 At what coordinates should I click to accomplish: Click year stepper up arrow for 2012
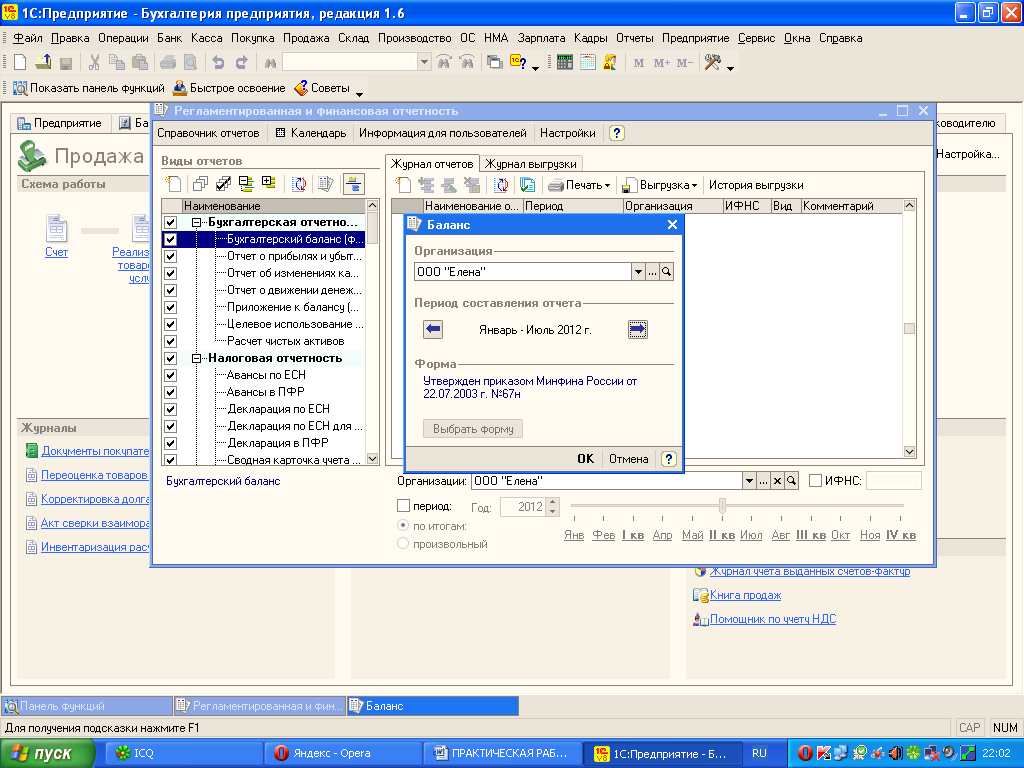coord(552,502)
